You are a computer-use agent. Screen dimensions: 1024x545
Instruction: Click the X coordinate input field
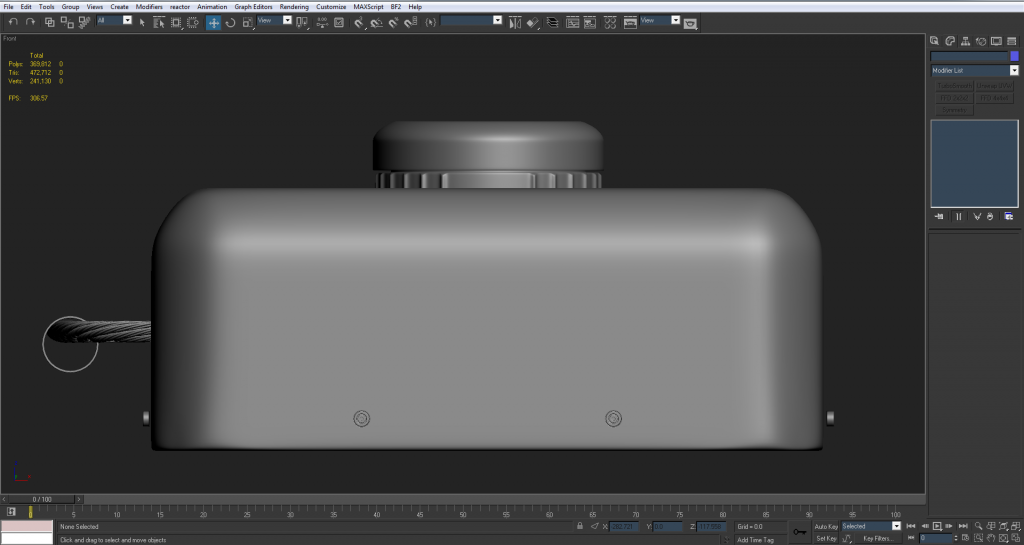click(x=625, y=526)
